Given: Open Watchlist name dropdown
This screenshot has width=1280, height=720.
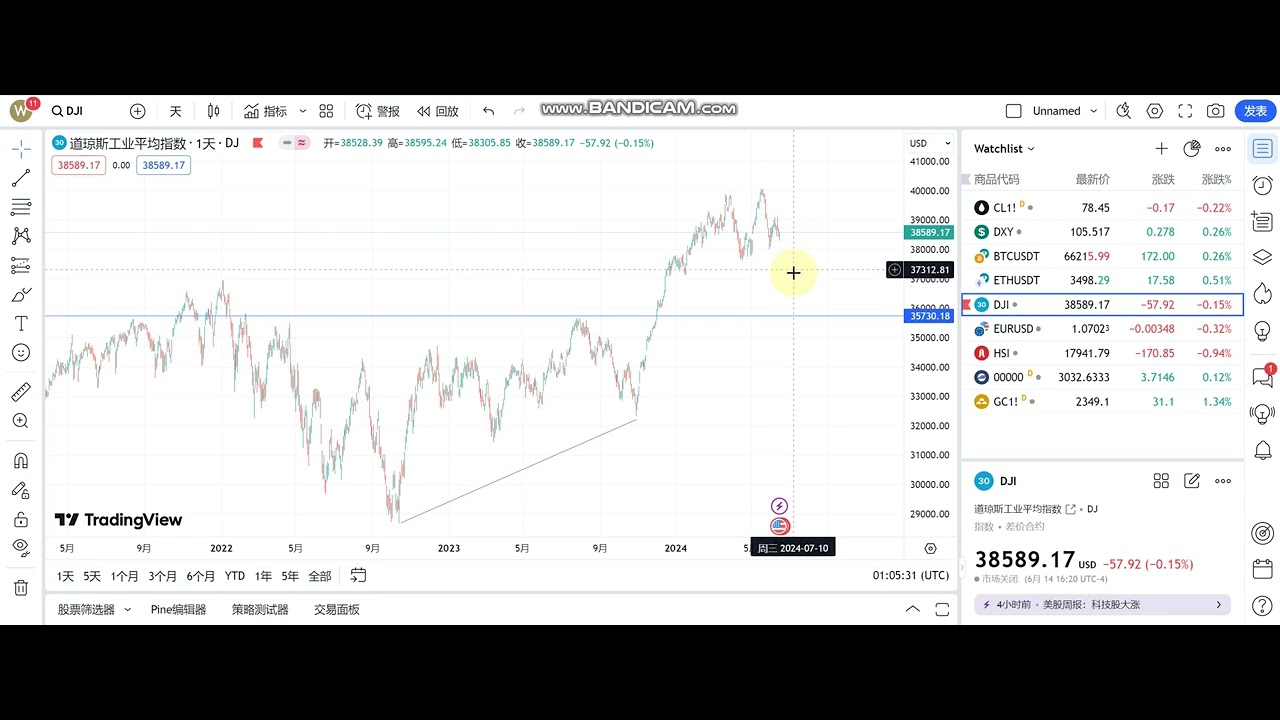Looking at the screenshot, I should click(1004, 149).
